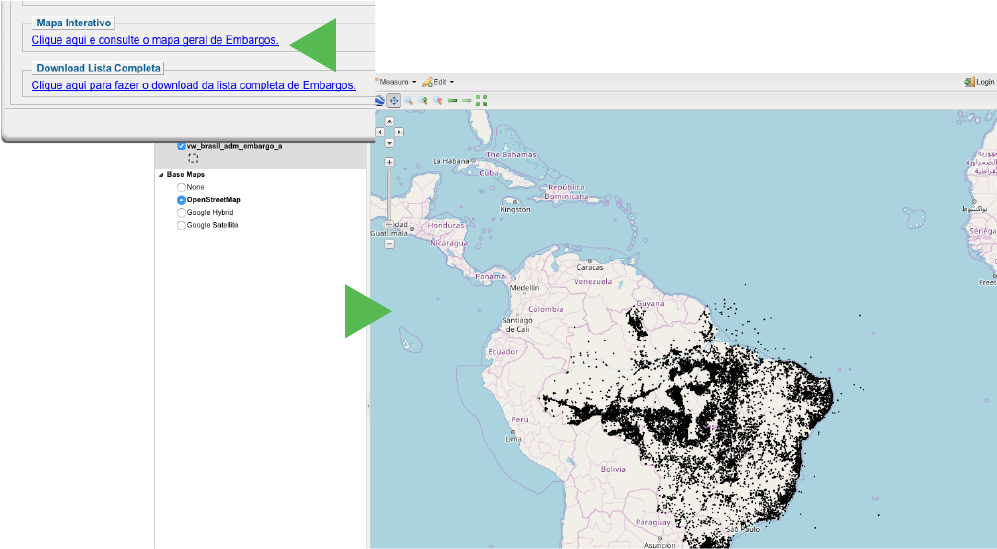Select None base map option

pos(181,187)
